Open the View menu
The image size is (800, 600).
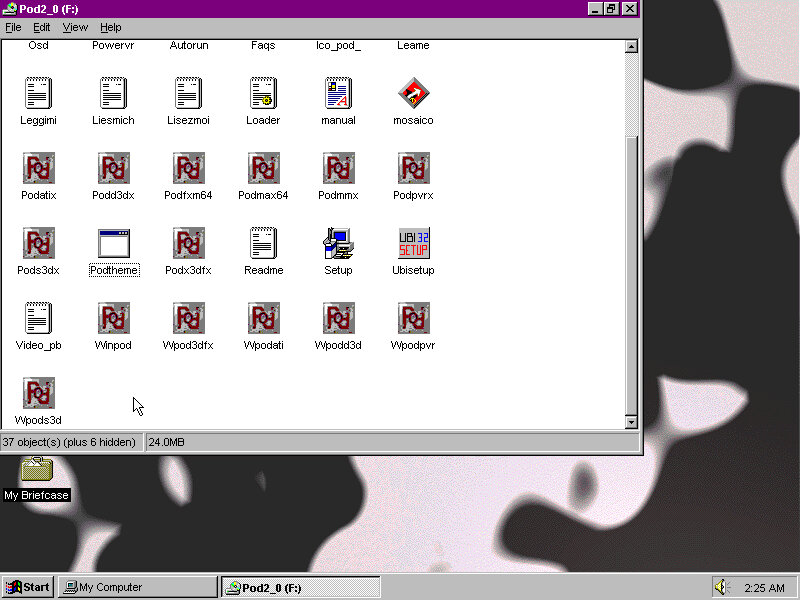click(x=75, y=27)
